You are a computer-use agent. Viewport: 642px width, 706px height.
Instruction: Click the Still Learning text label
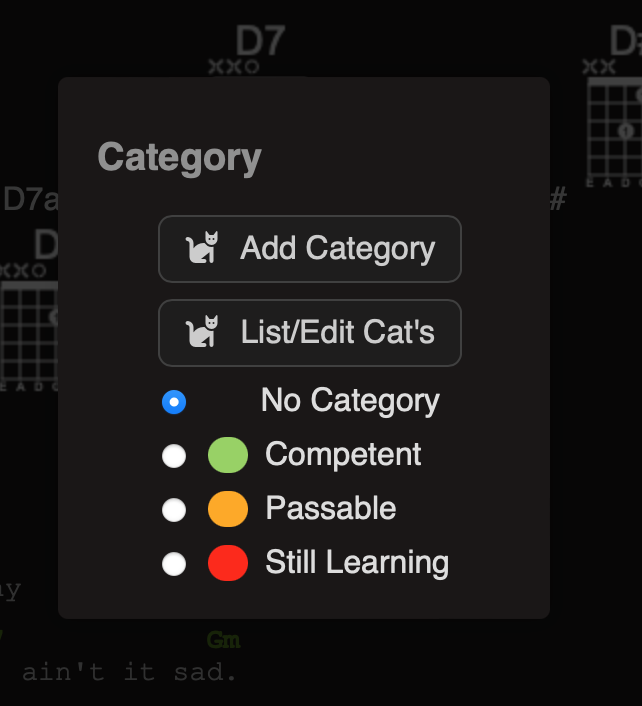[x=356, y=563]
